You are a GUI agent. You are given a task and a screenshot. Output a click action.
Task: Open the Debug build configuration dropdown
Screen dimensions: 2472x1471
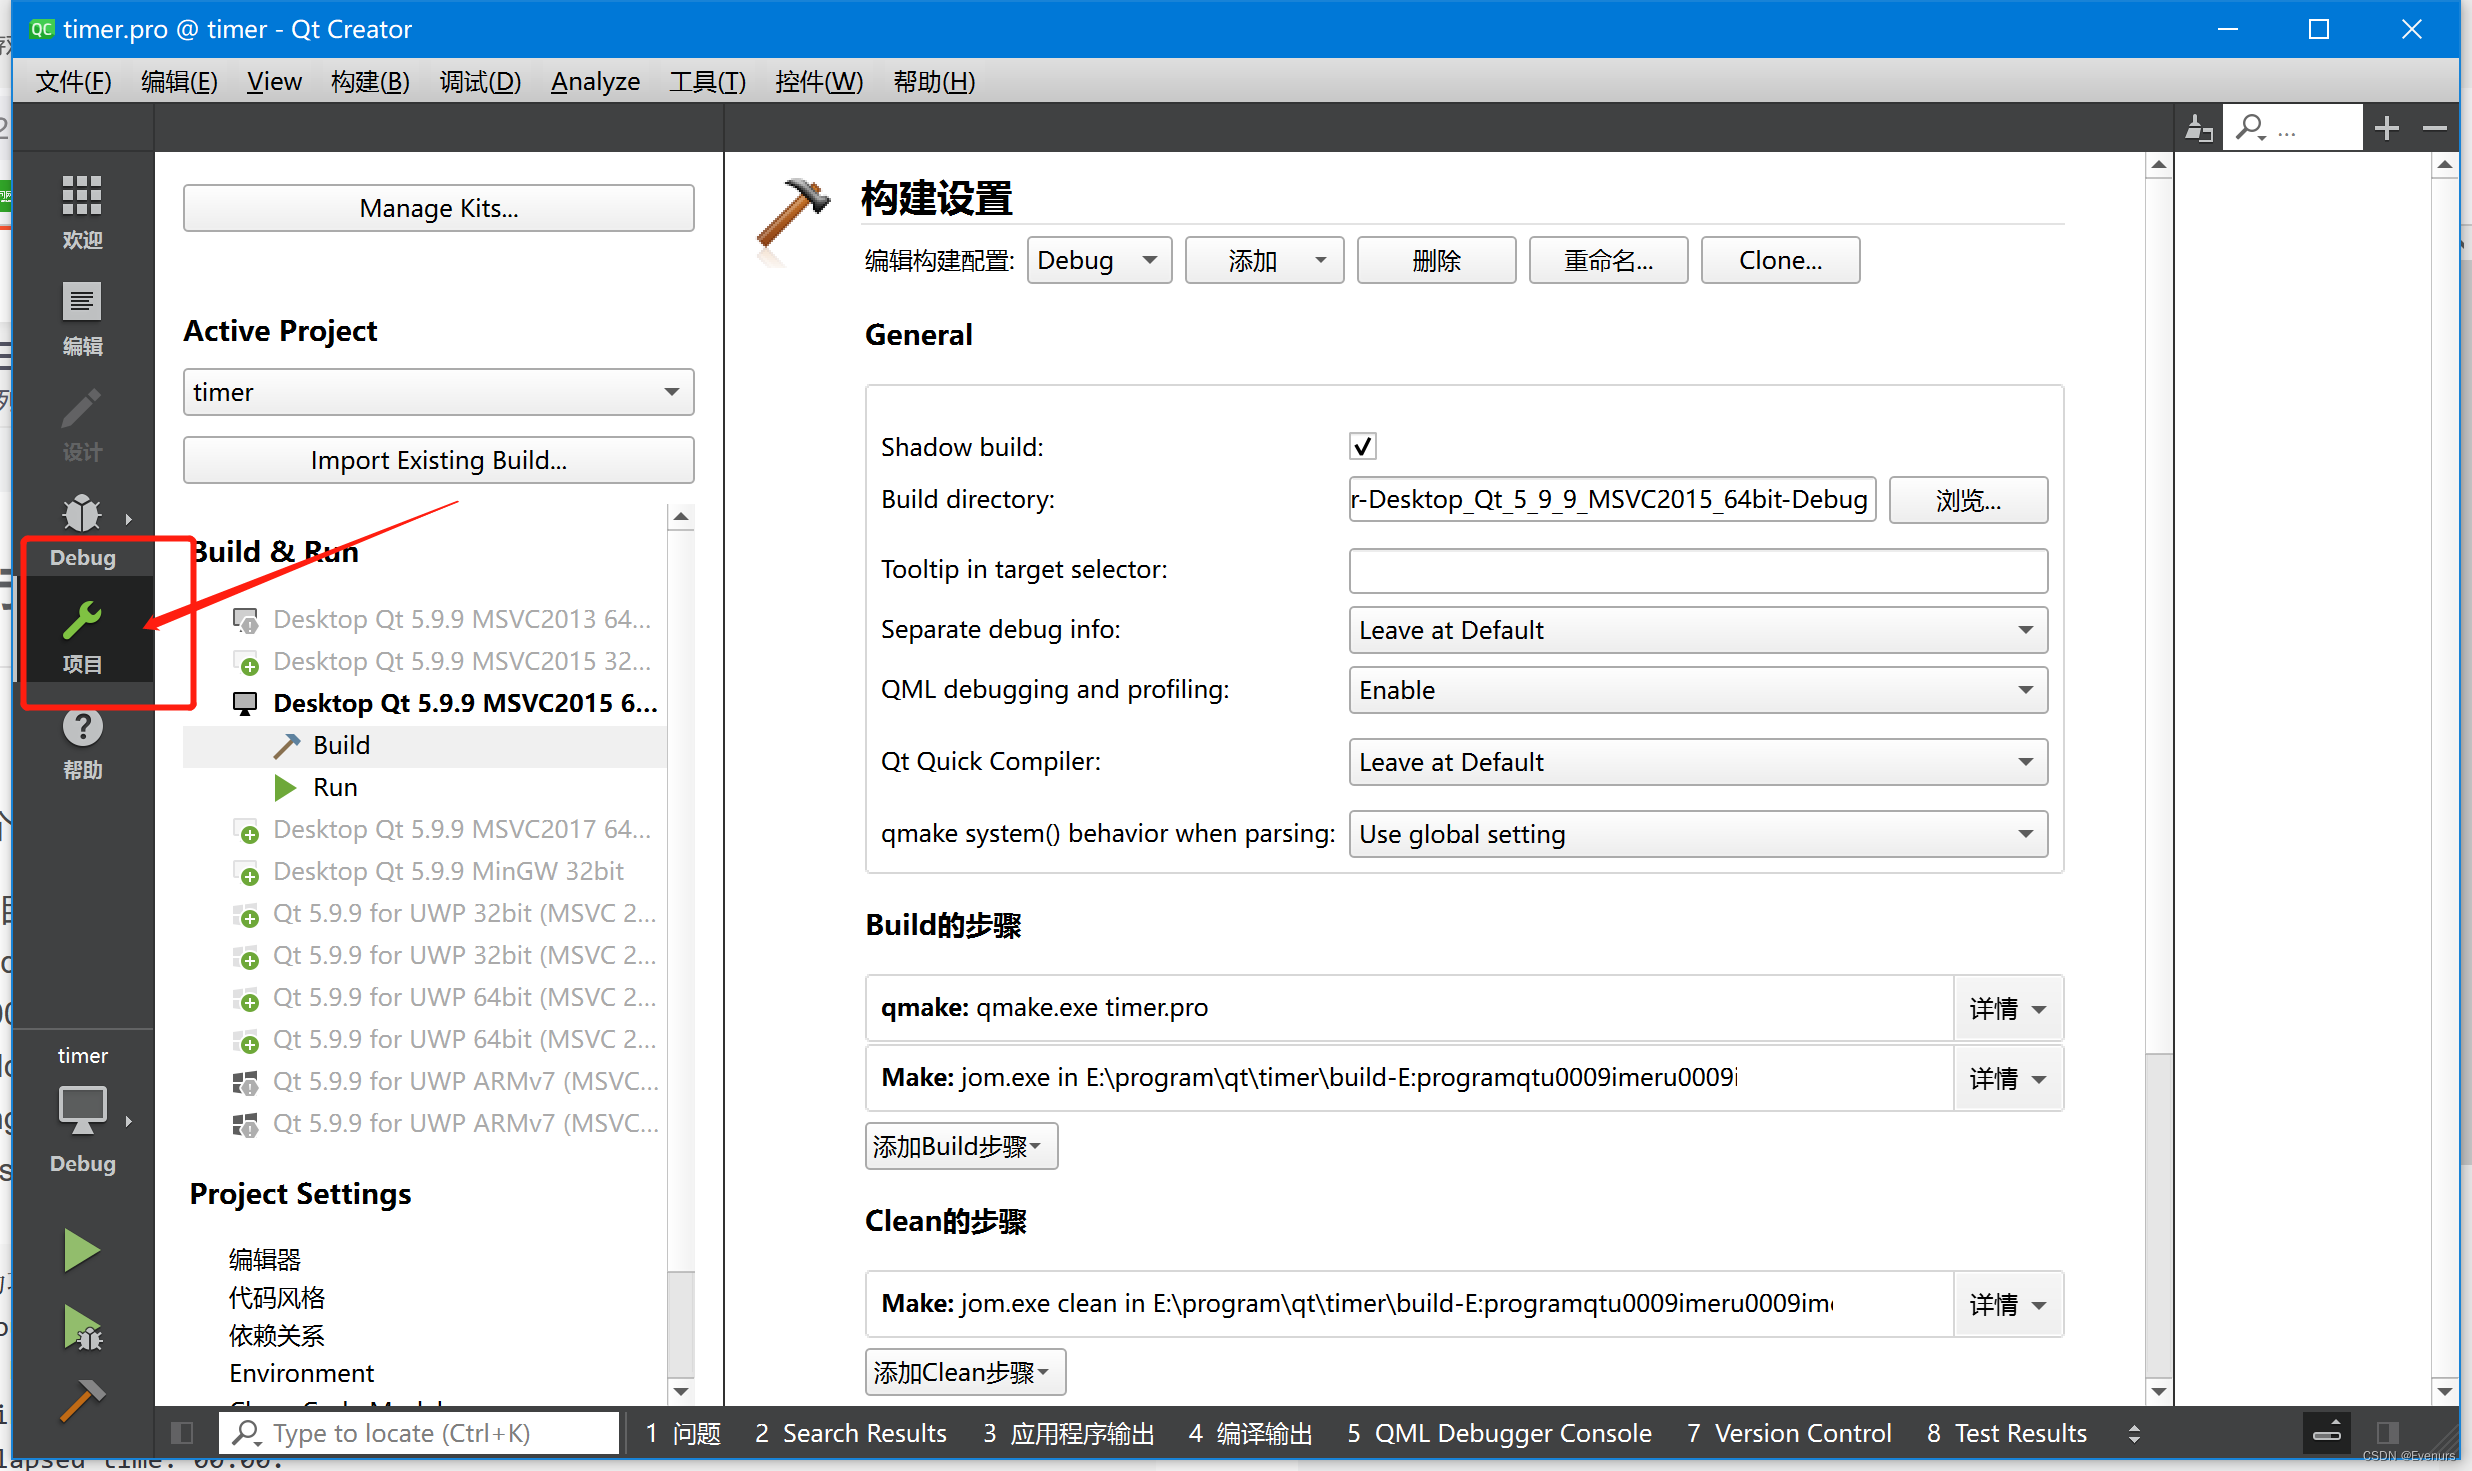coord(1099,259)
